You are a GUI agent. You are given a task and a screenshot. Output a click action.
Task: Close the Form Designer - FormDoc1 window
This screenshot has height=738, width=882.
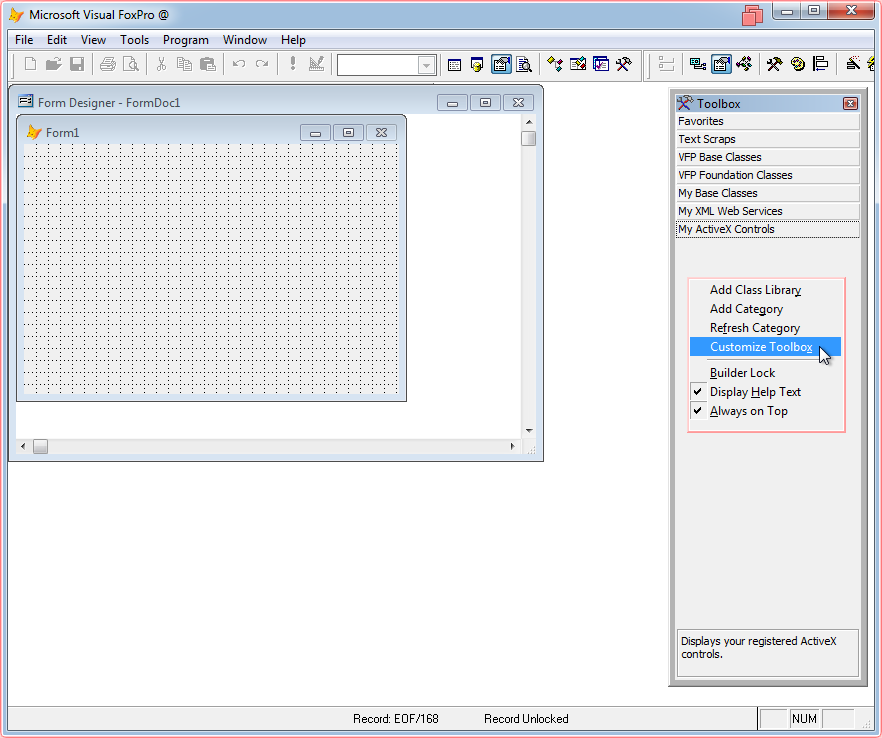(x=519, y=103)
